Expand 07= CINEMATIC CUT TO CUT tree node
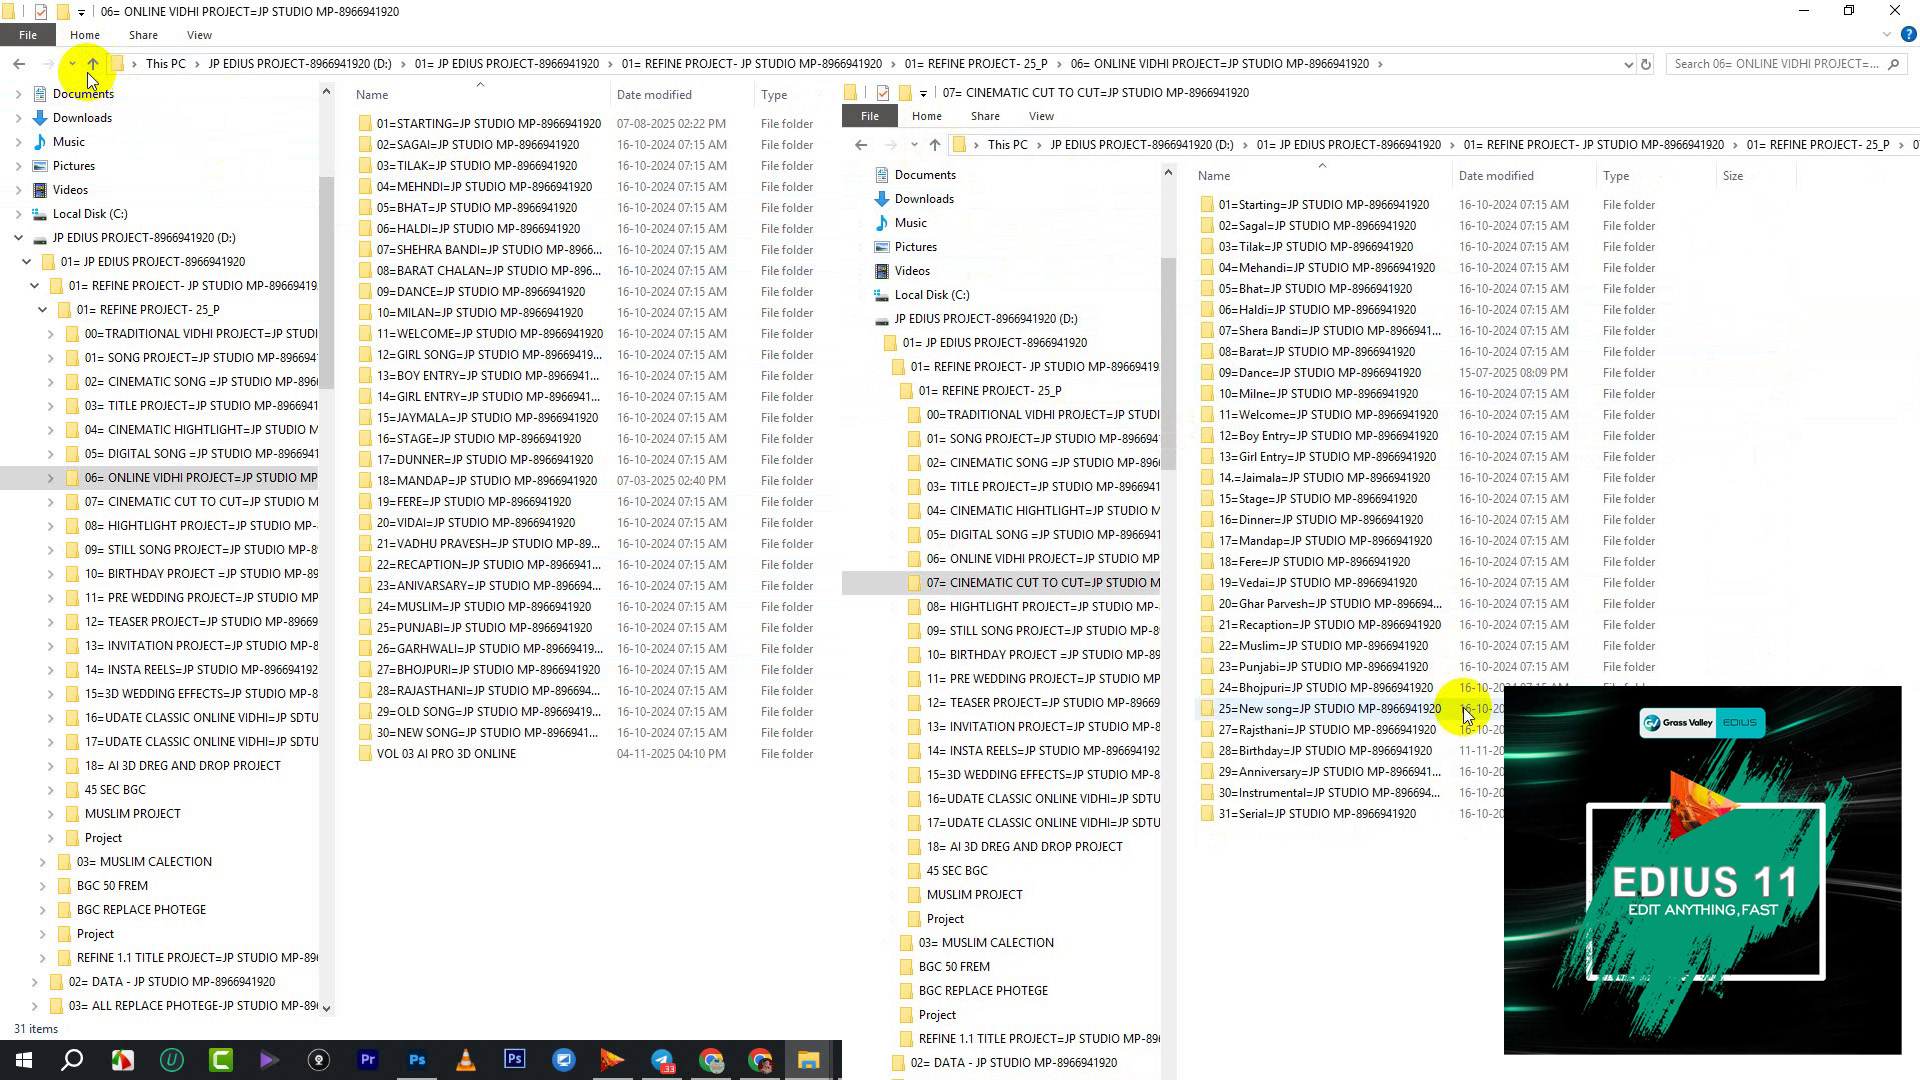 click(51, 502)
